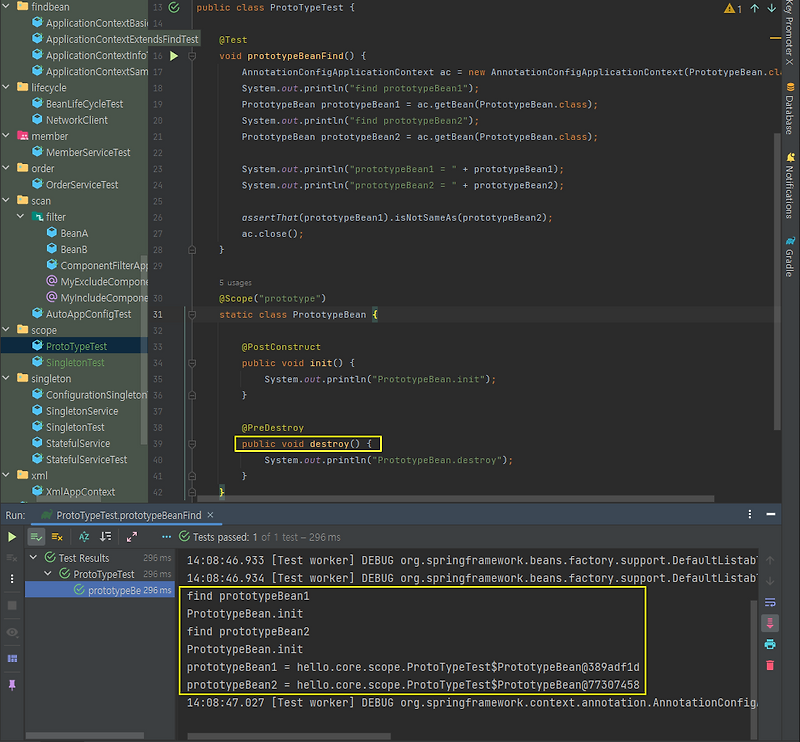The image size is (800, 742).
Task: Pin the Run tab with the pin icon
Action: click(12, 684)
